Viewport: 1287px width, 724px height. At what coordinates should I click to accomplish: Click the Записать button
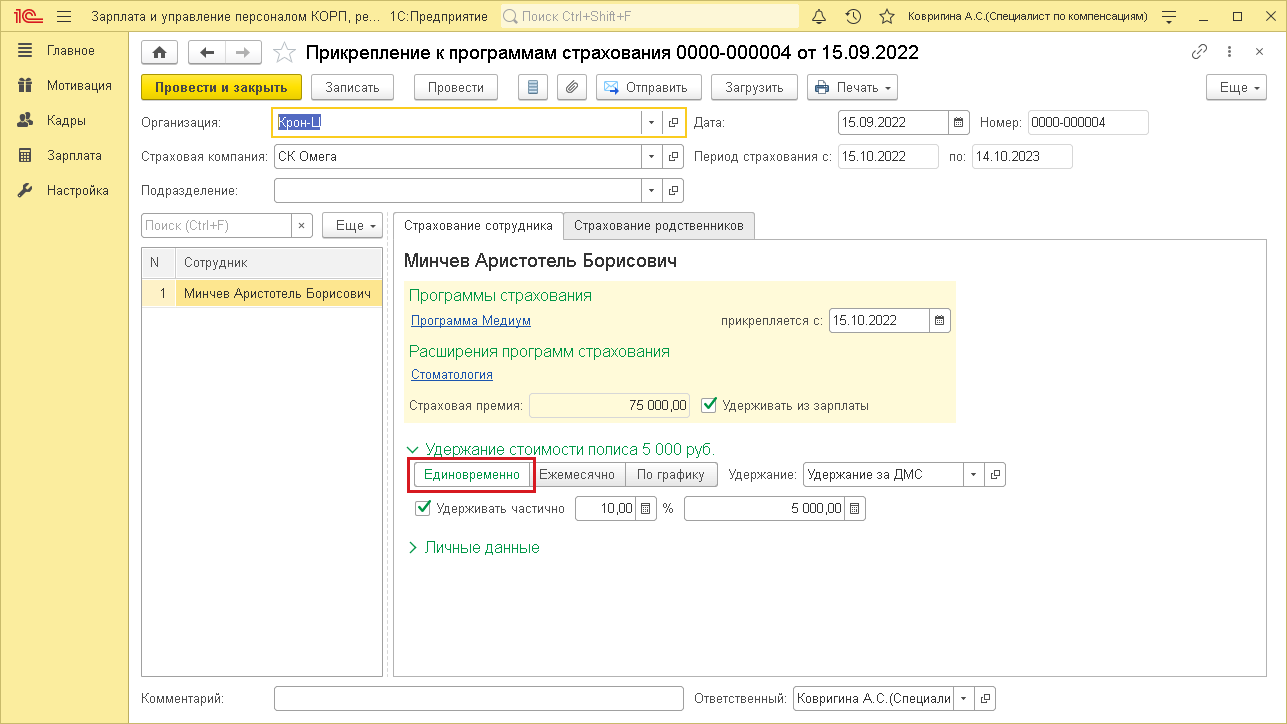[x=353, y=87]
